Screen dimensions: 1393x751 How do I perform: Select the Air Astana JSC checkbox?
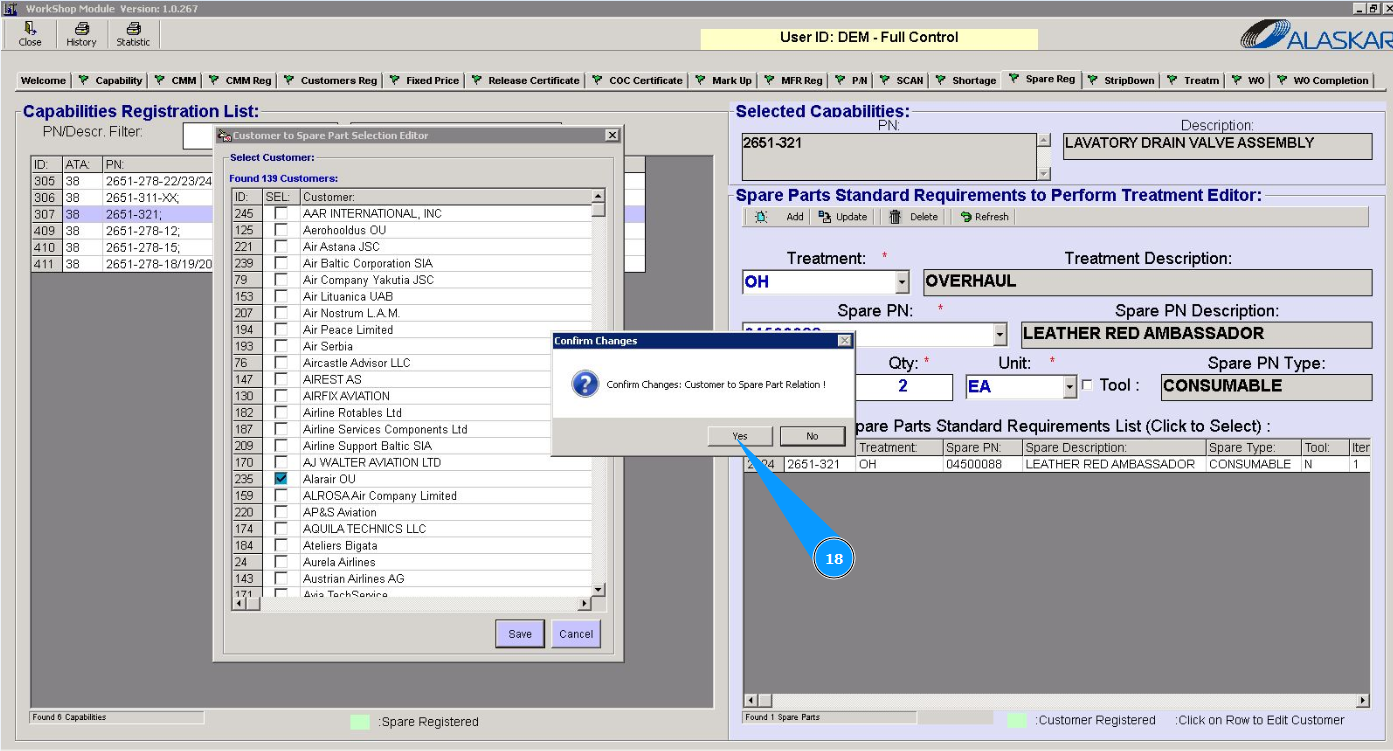tap(281, 246)
